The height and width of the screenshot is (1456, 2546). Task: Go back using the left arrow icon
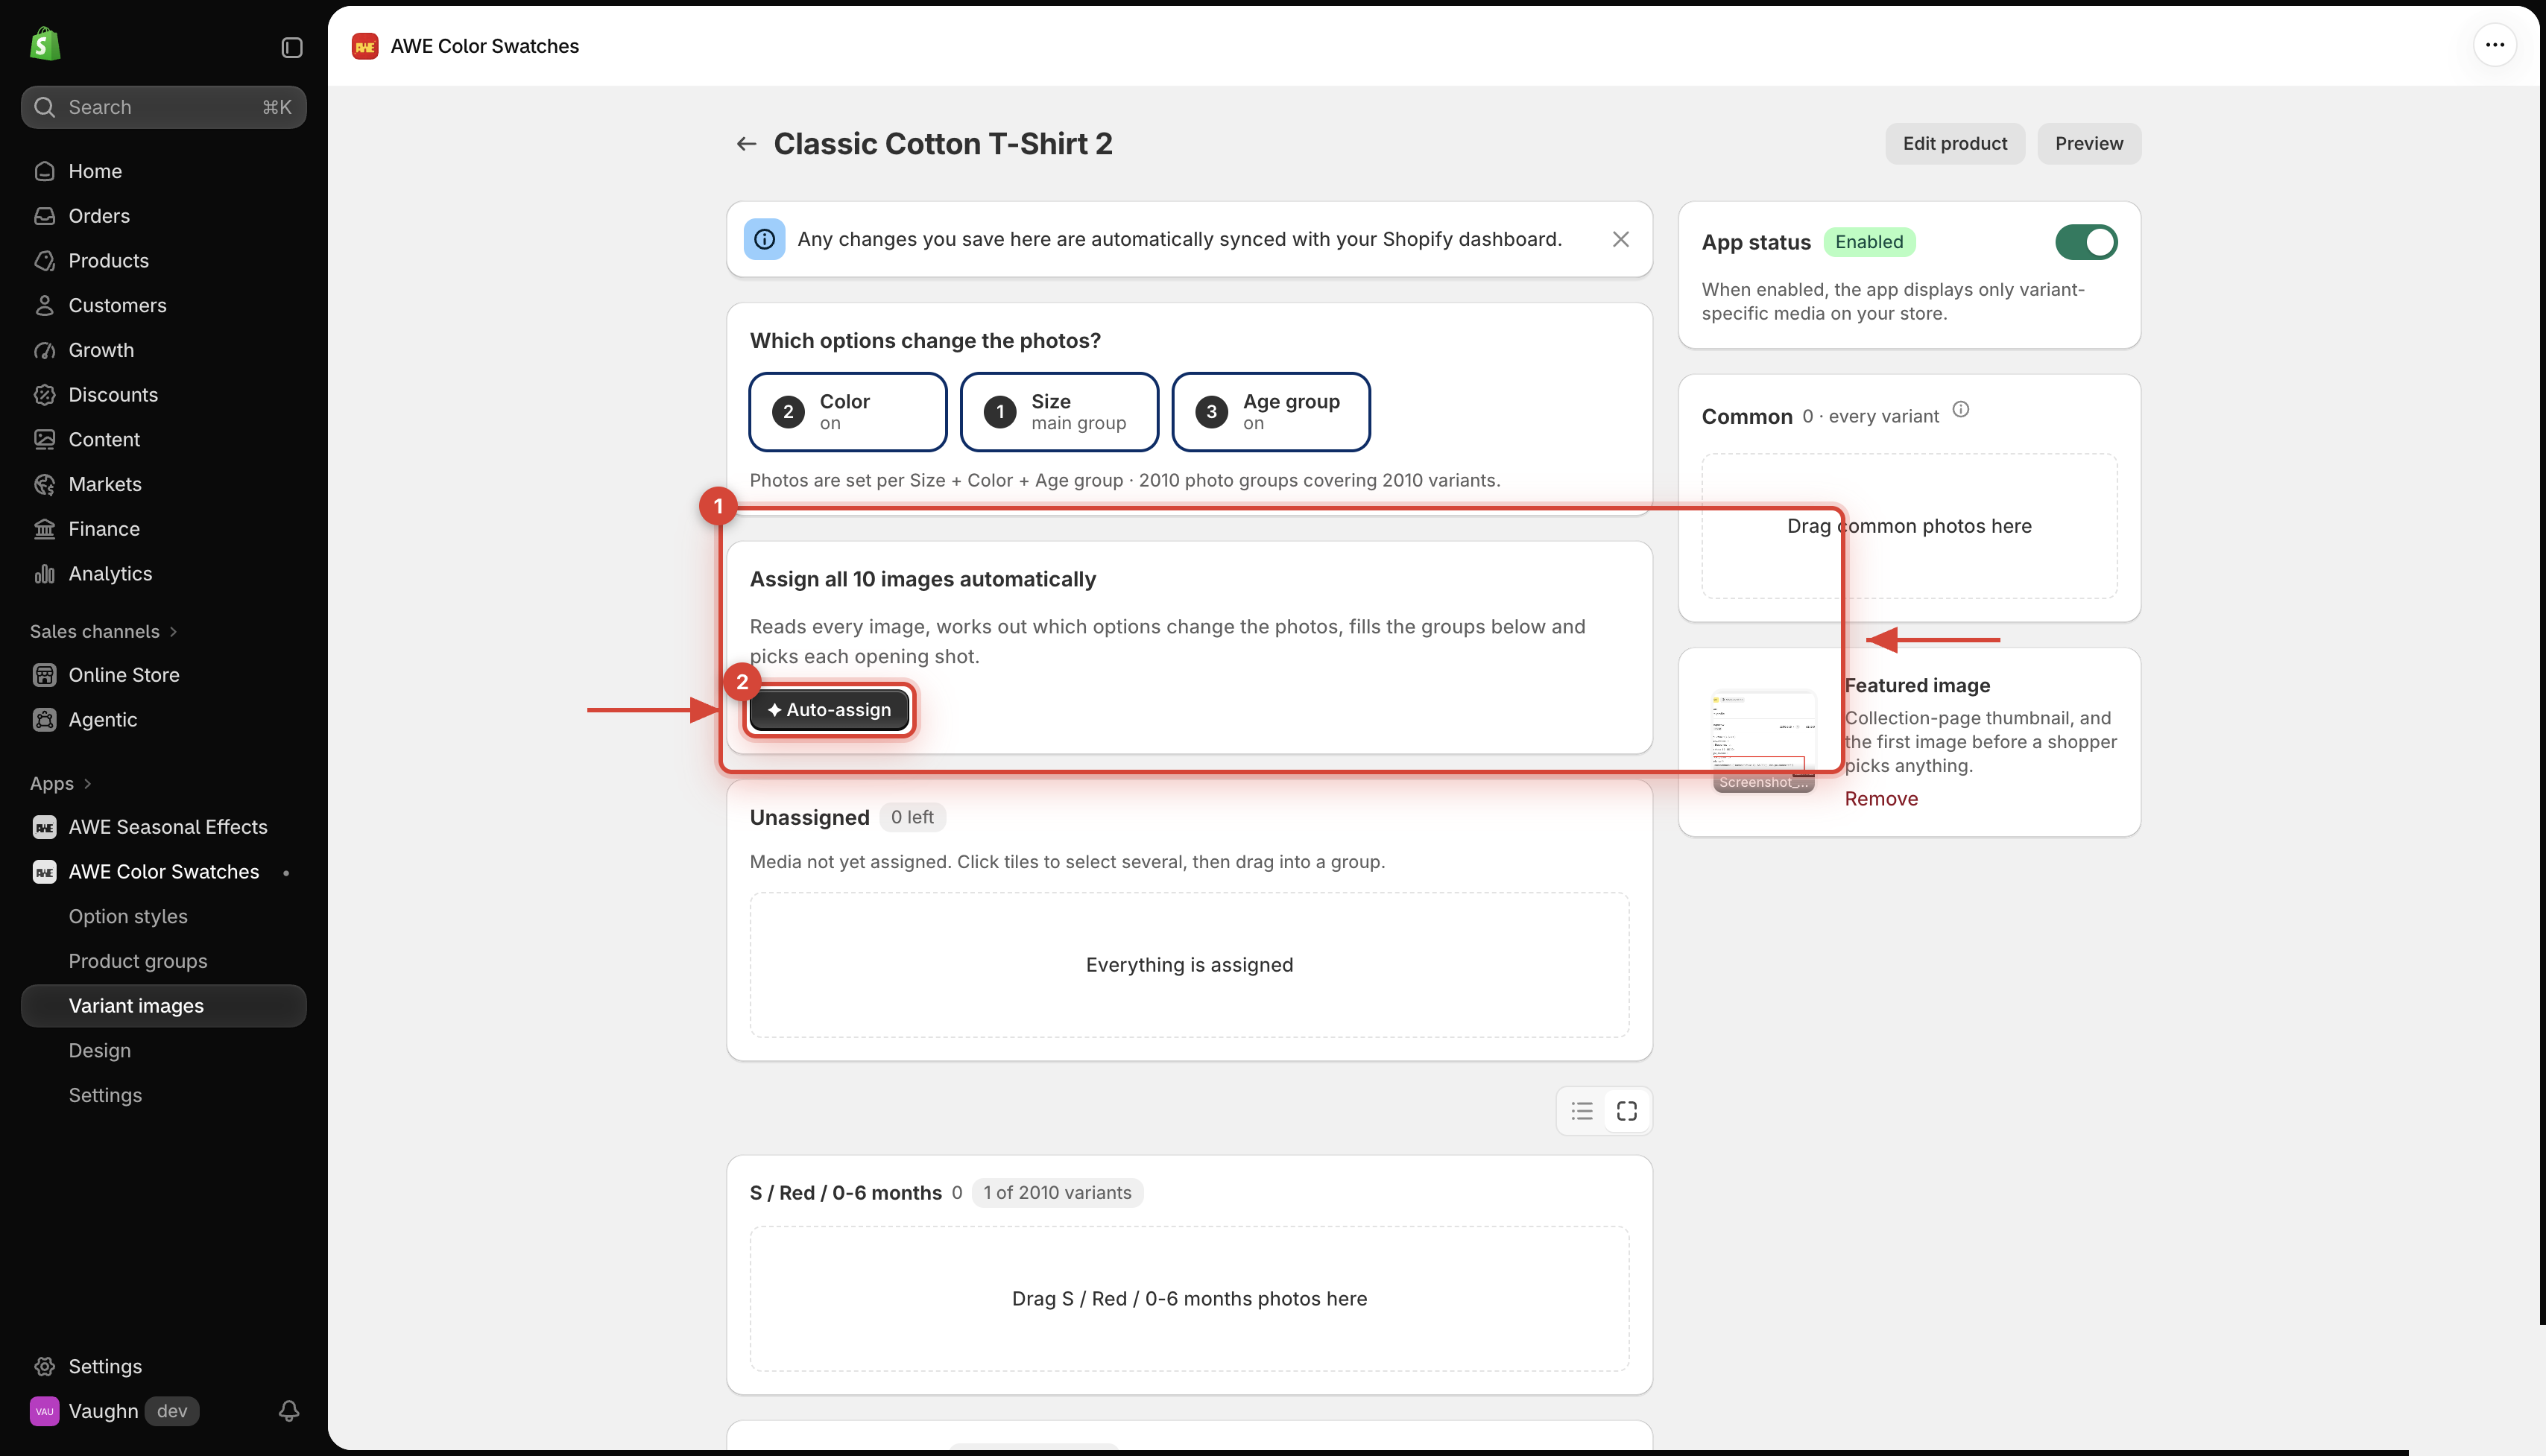pyautogui.click(x=746, y=144)
